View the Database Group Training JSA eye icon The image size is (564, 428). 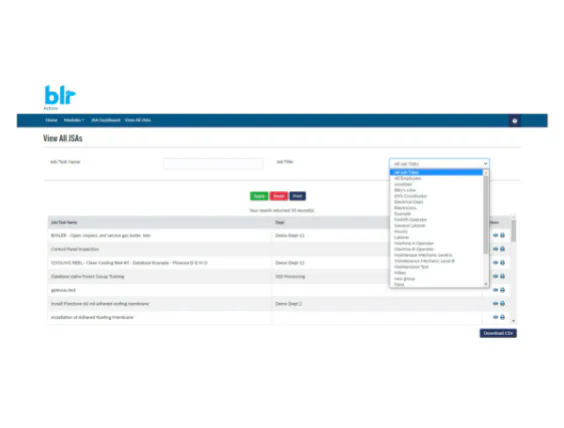(495, 276)
